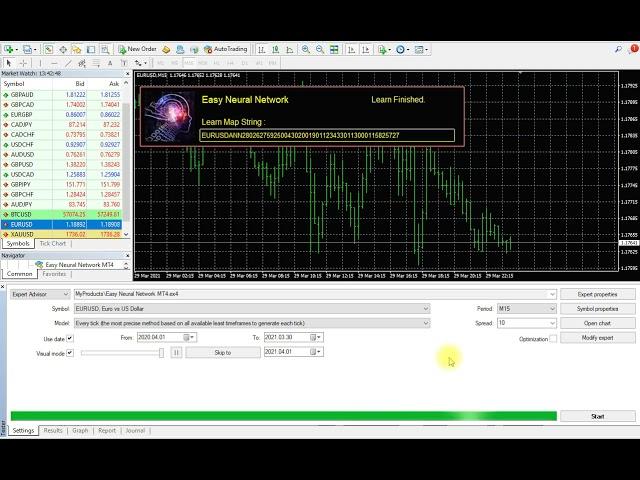
Task: Toggle the Terminal panel icon
Action: (x=91, y=49)
